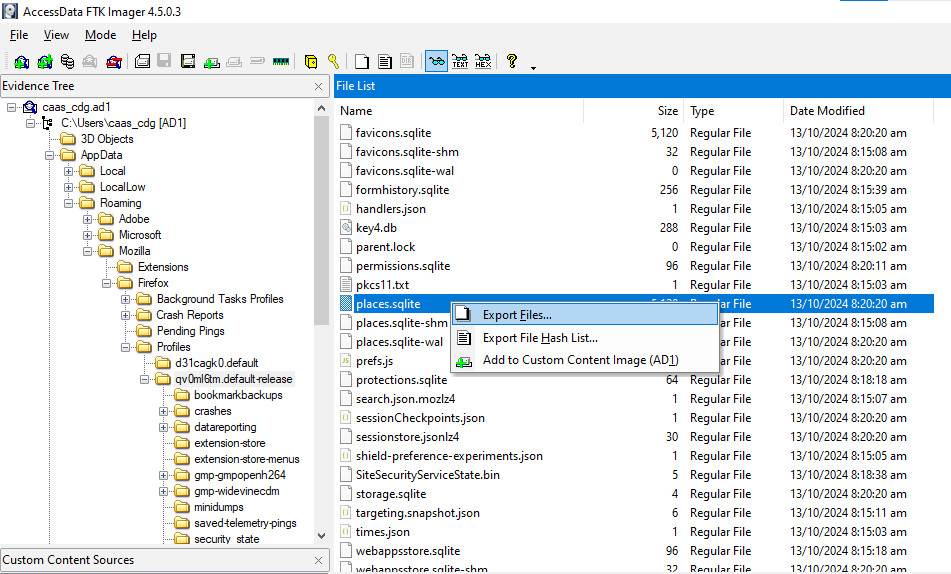This screenshot has height=574, width=951.
Task: Toggle the HEX view mode icon
Action: pyautogui.click(x=483, y=61)
